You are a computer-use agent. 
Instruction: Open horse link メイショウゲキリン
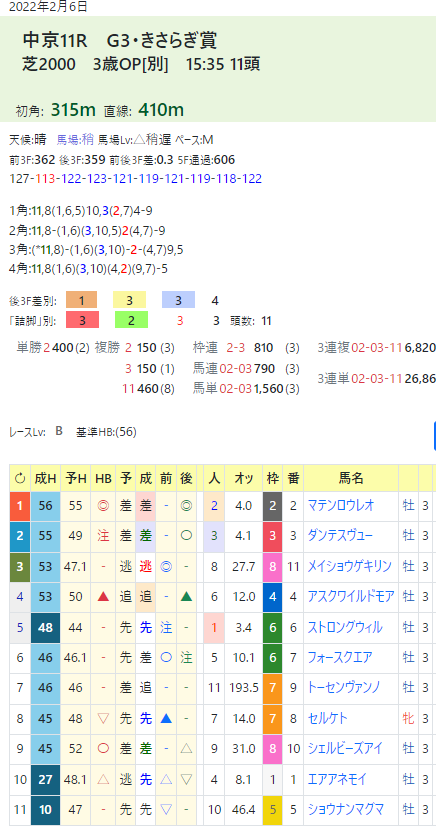tap(350, 566)
